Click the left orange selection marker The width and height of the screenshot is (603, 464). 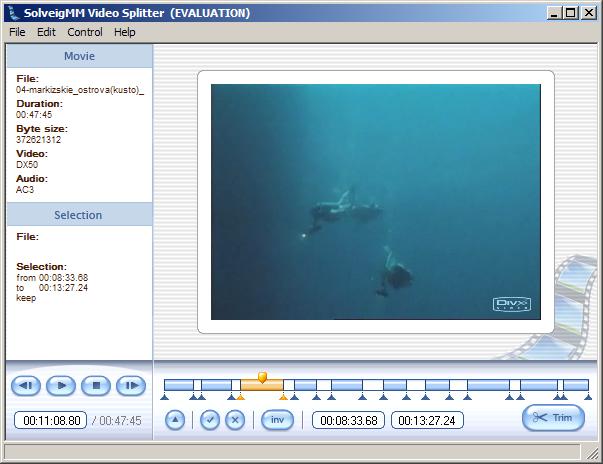point(240,397)
